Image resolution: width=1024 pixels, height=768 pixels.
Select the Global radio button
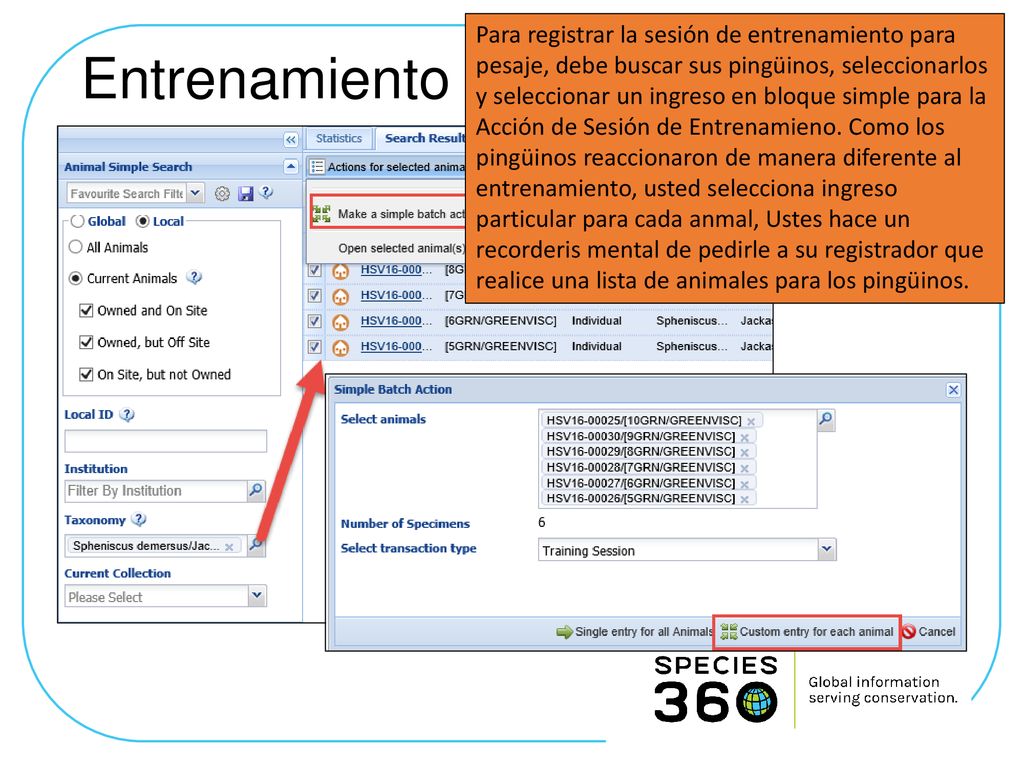(x=78, y=221)
